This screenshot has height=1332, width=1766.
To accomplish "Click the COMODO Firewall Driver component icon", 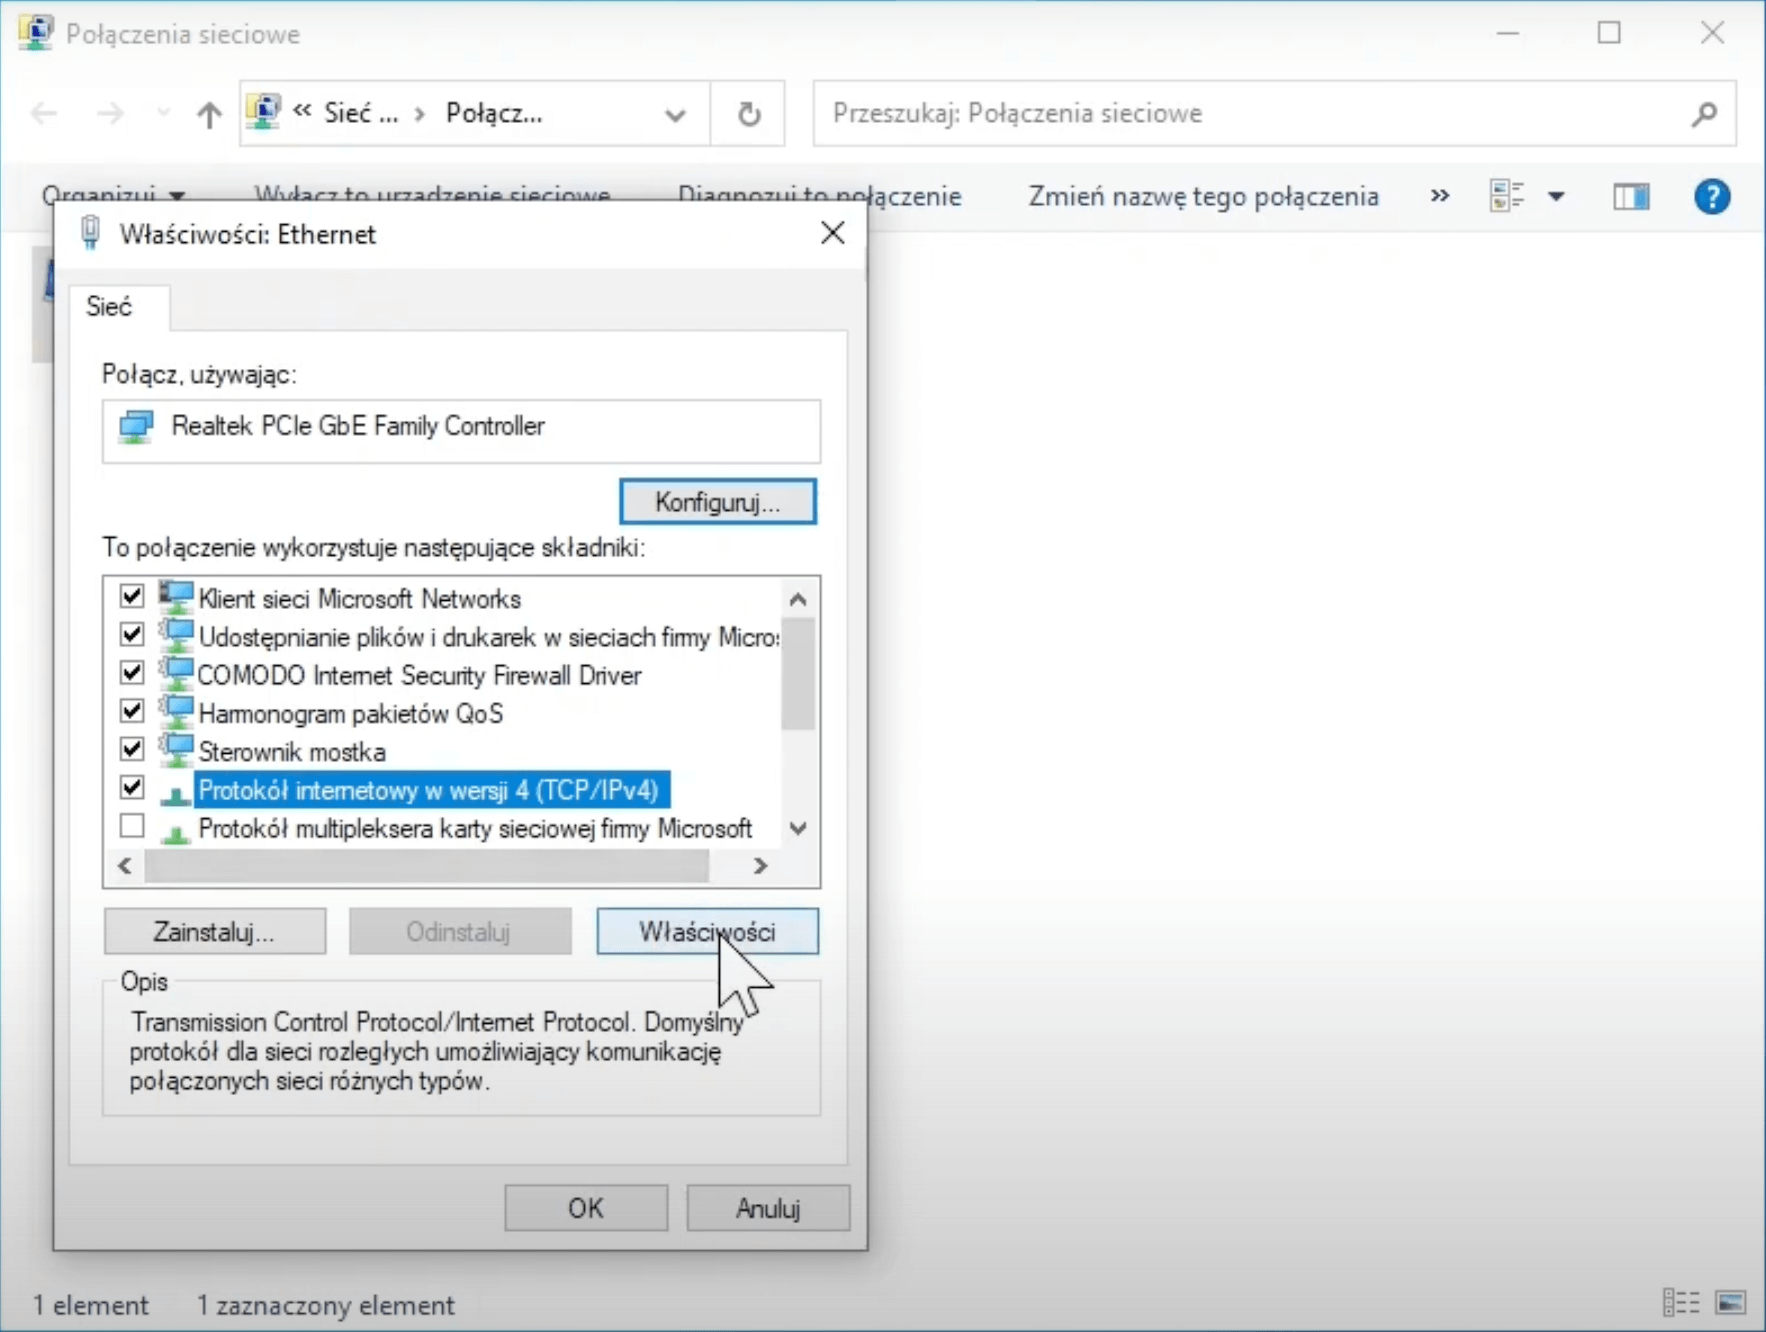I will pyautogui.click(x=176, y=673).
